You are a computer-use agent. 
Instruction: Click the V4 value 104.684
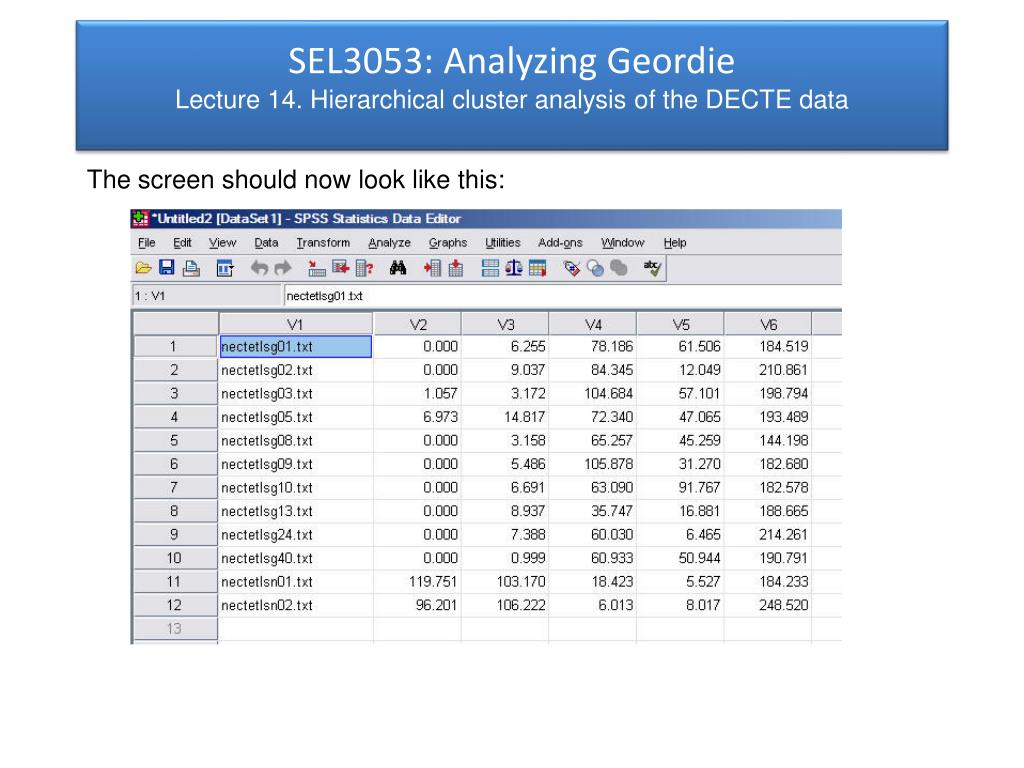click(x=592, y=394)
